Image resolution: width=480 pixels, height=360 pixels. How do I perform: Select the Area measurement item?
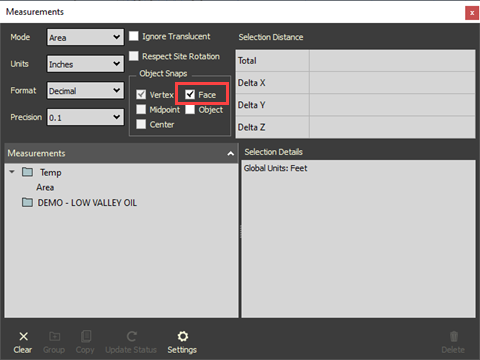coord(45,187)
